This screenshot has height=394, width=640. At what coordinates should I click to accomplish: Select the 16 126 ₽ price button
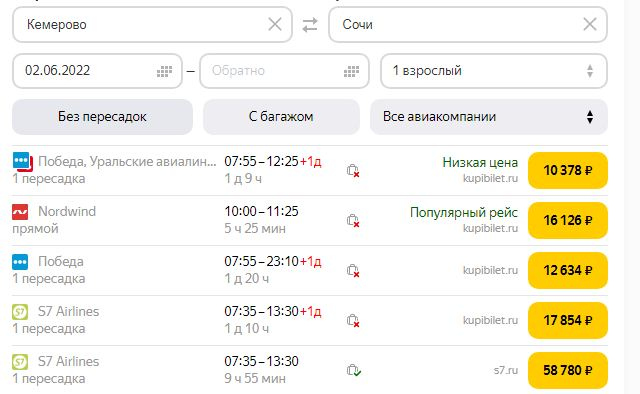pyautogui.click(x=567, y=220)
